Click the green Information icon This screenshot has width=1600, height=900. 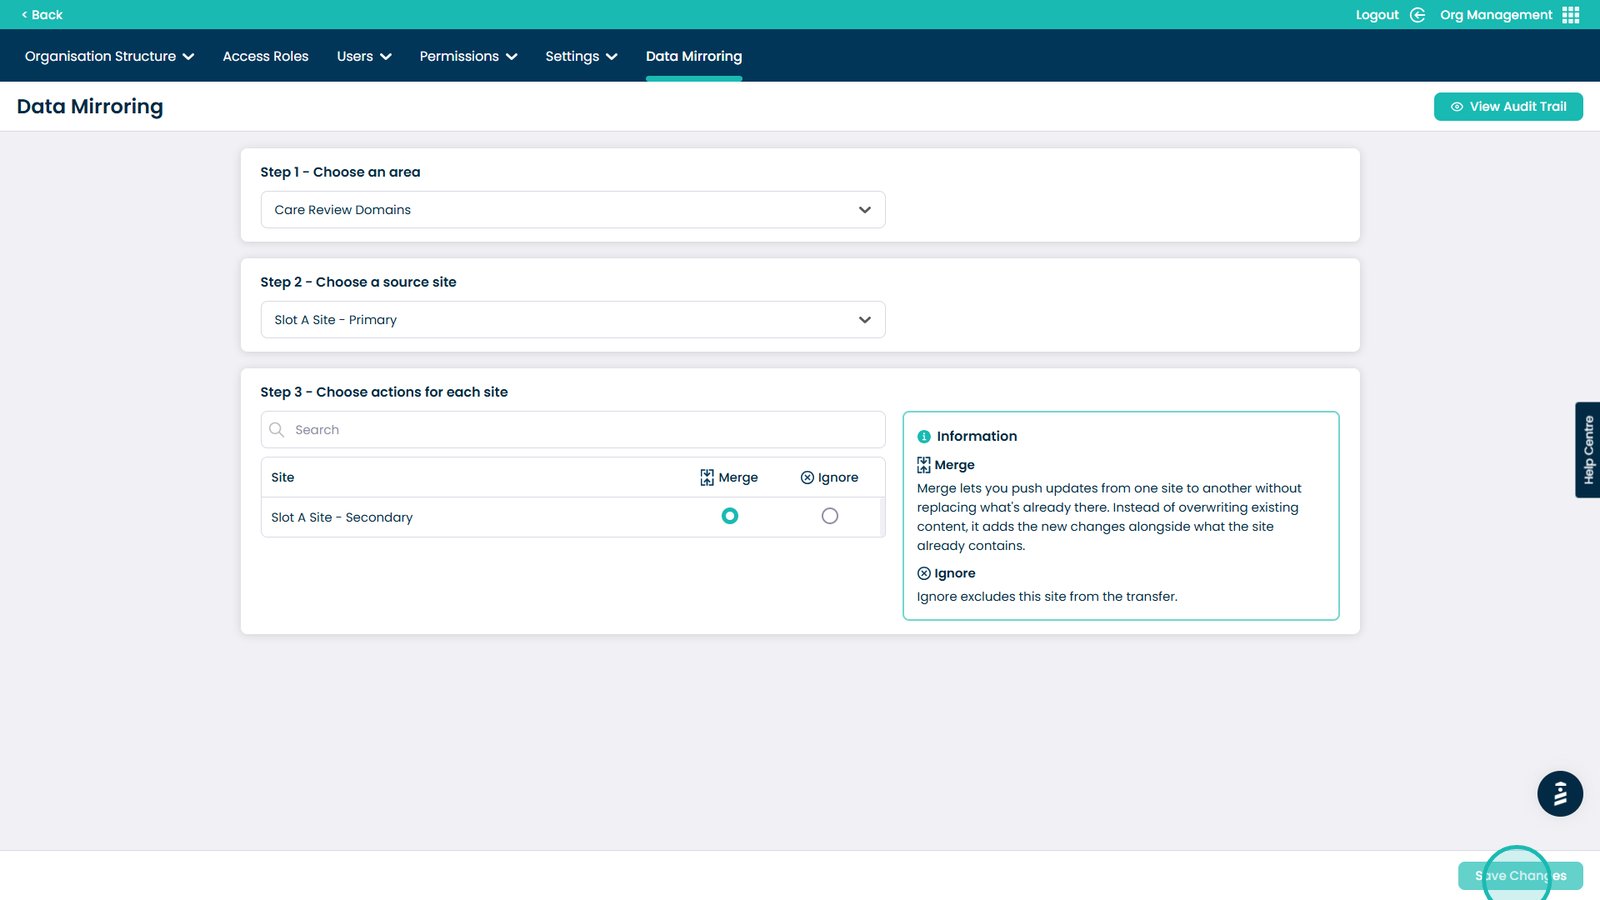[924, 437]
